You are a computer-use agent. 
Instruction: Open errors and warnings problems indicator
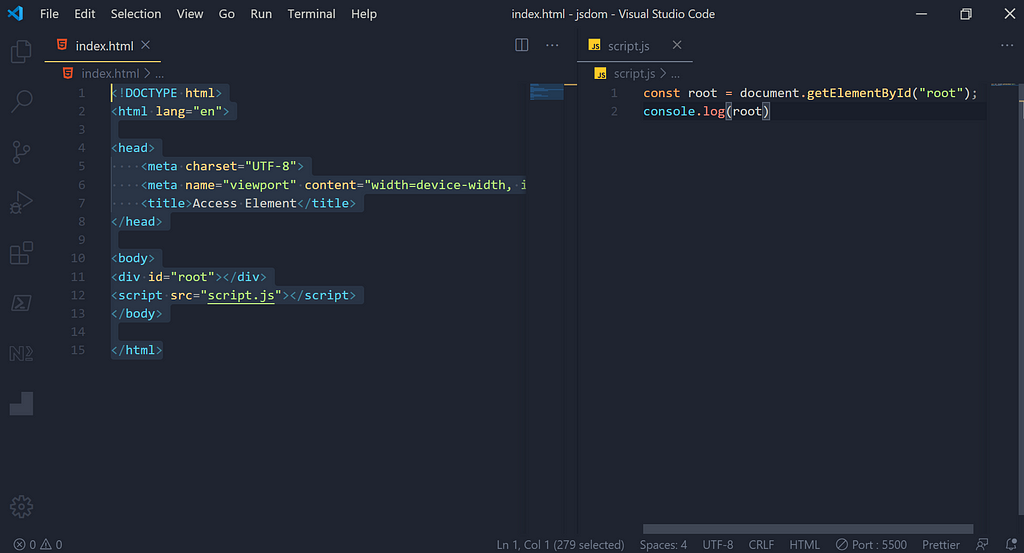[38, 545]
